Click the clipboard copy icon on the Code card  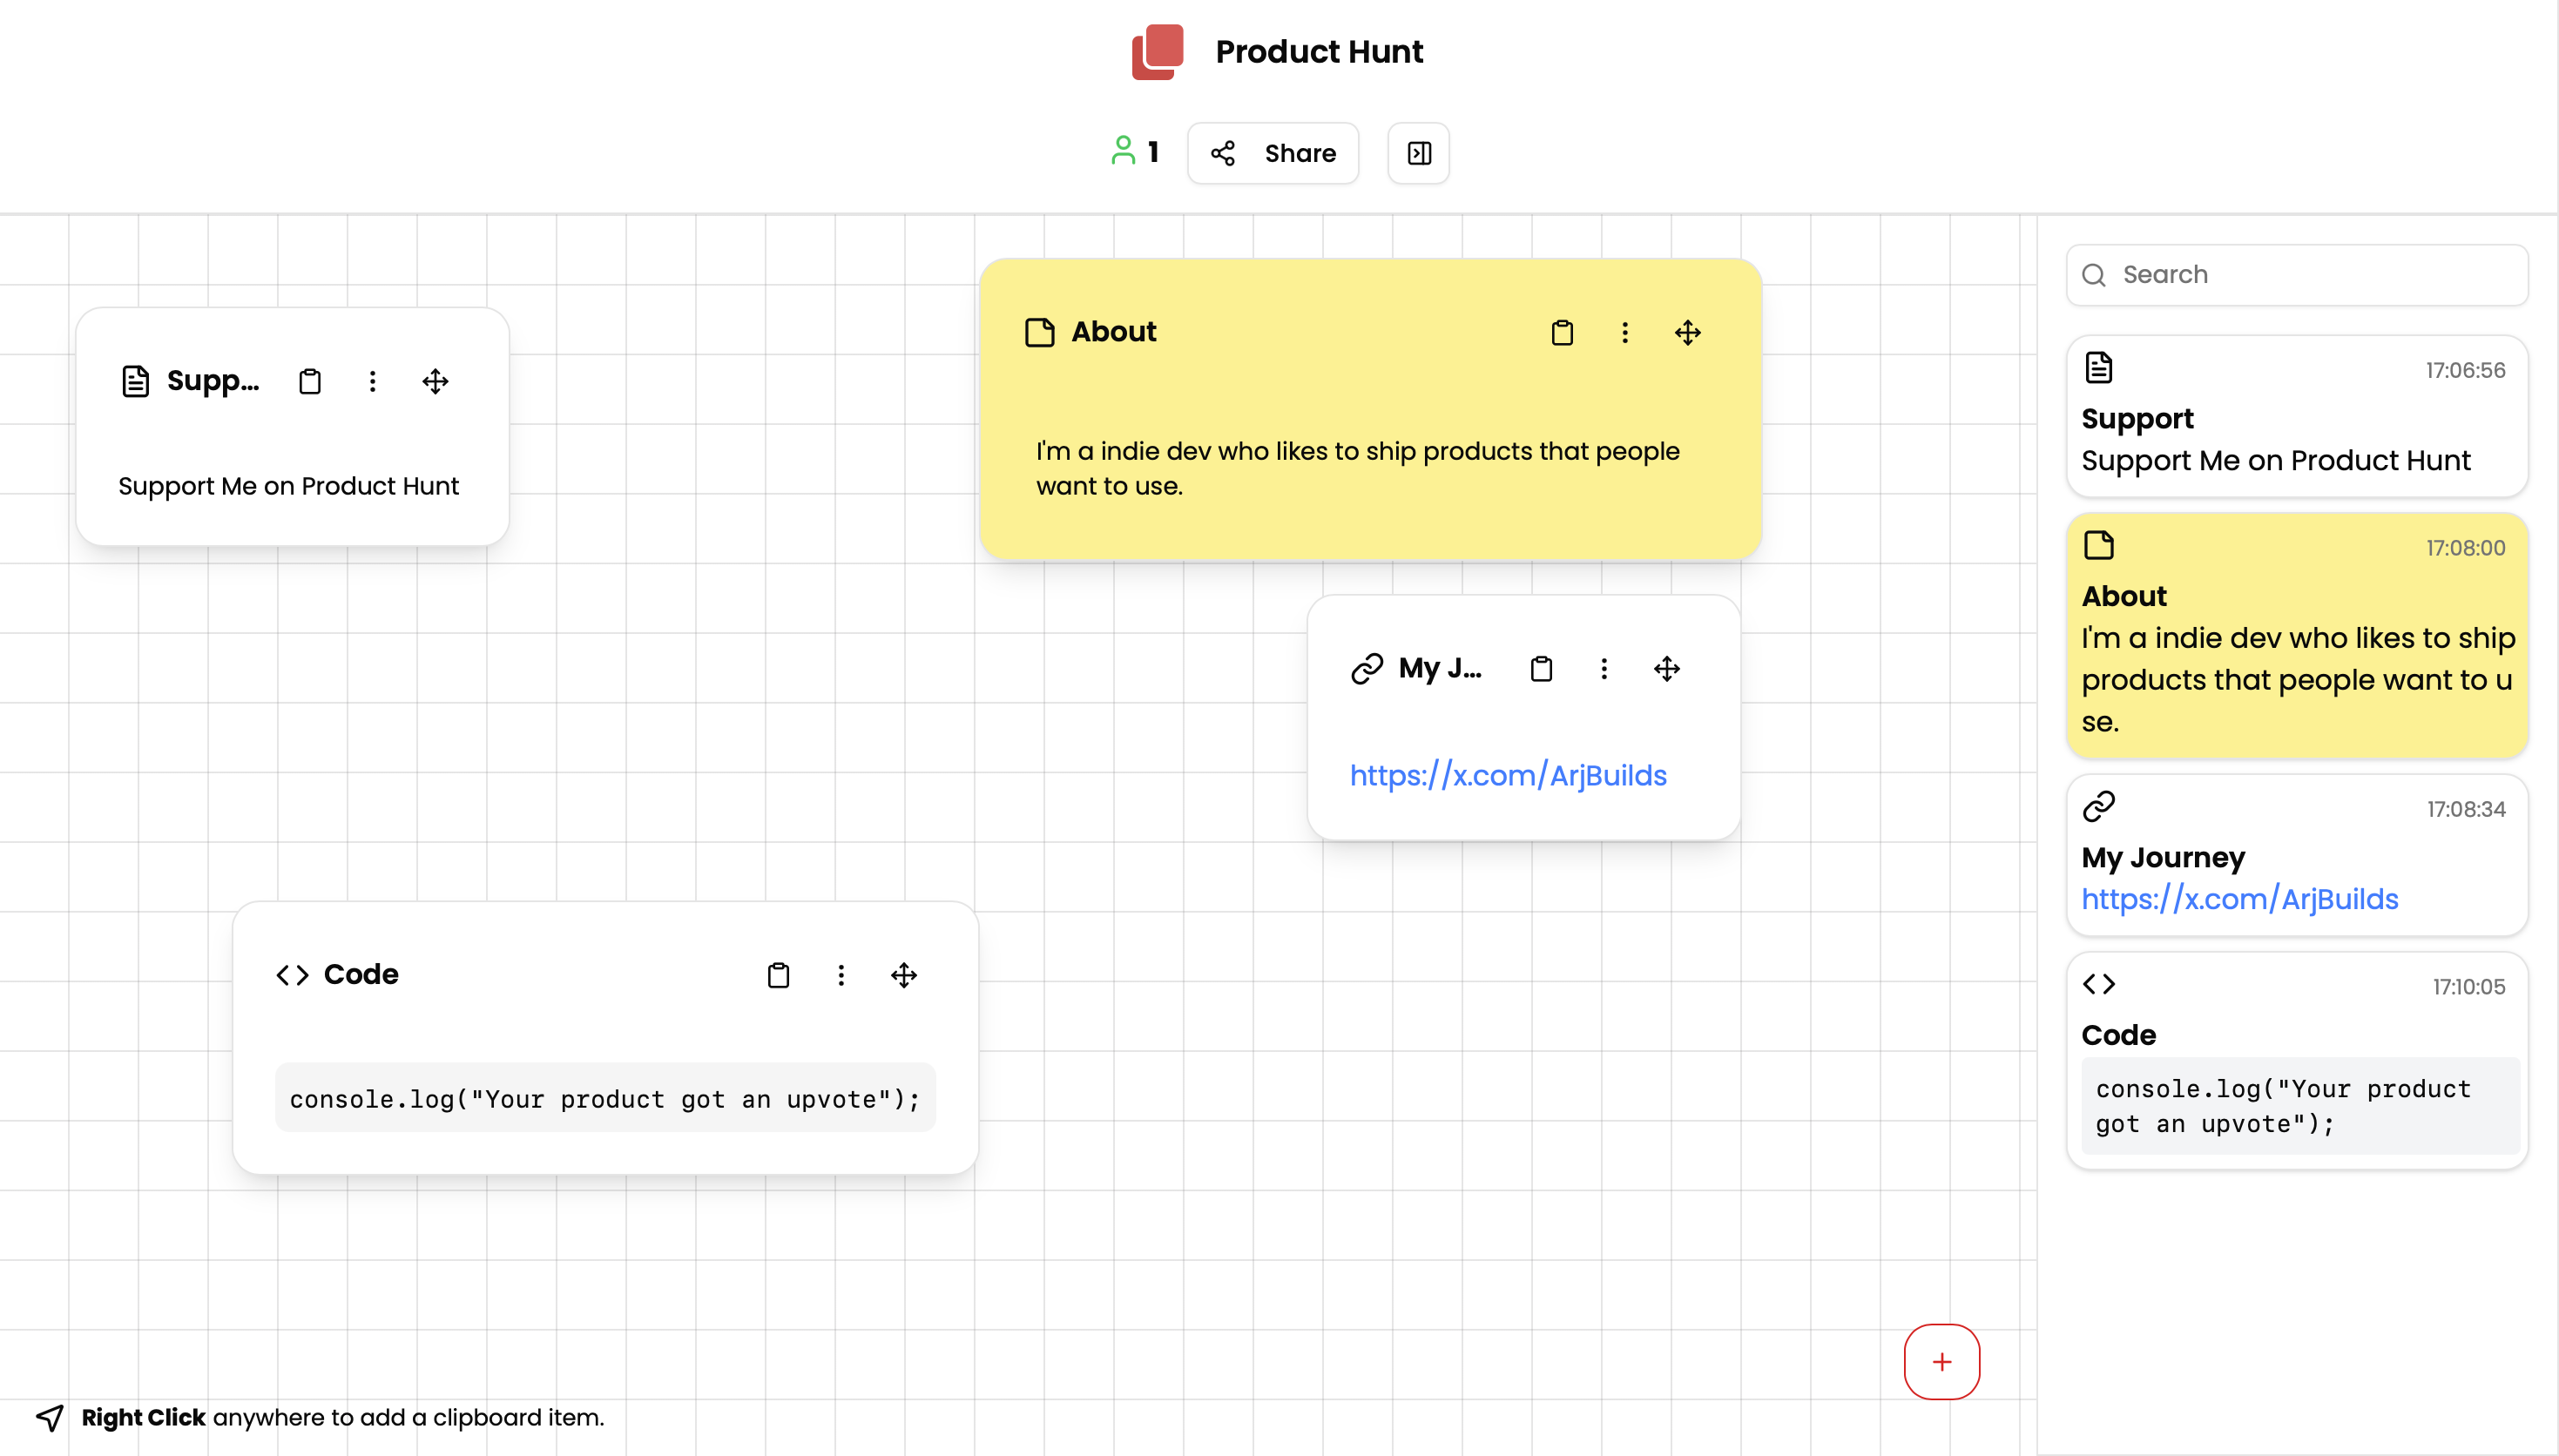click(x=778, y=975)
